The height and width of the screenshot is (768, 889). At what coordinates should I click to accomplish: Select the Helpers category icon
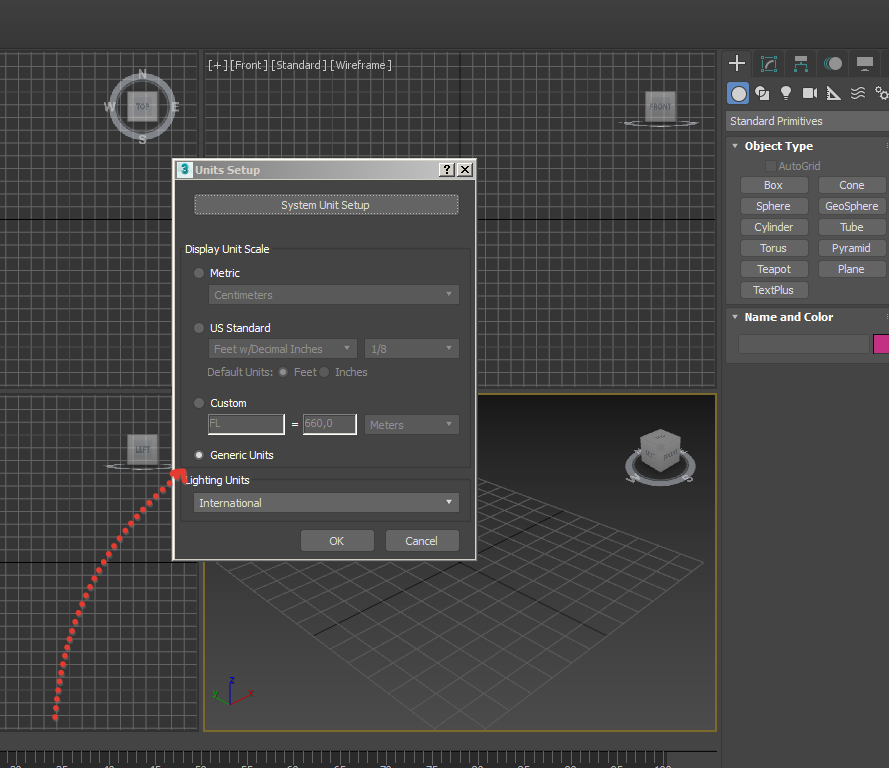[833, 94]
